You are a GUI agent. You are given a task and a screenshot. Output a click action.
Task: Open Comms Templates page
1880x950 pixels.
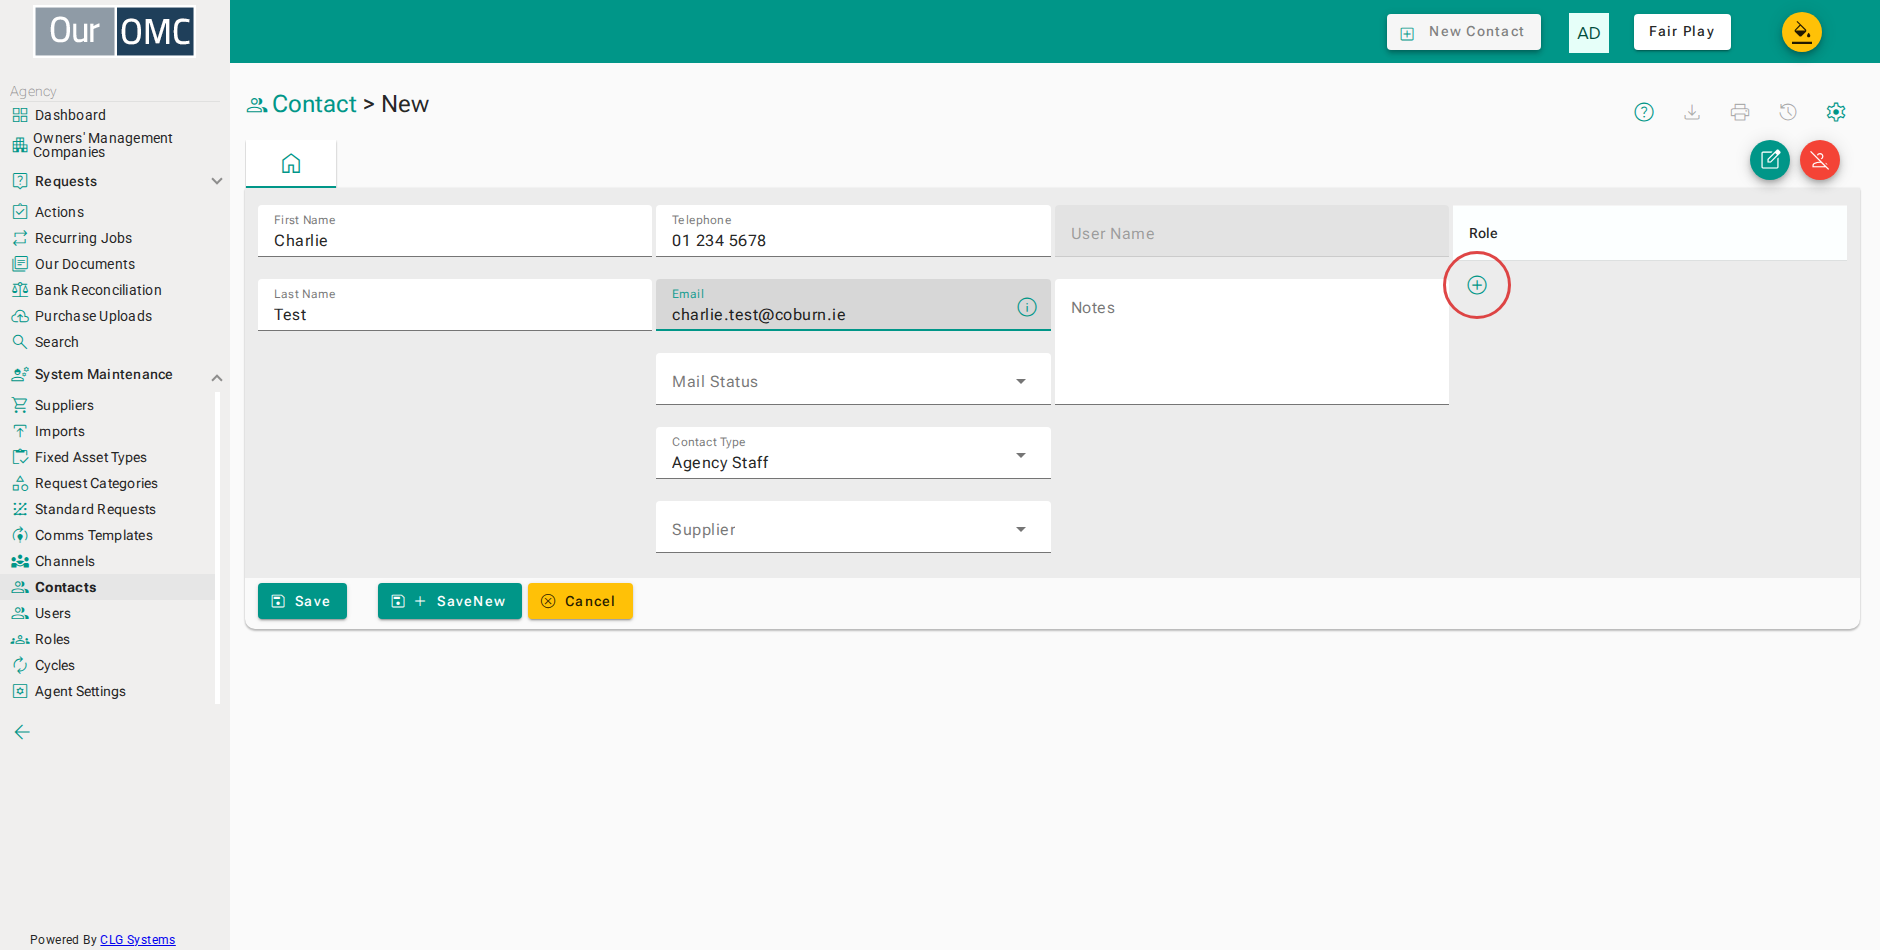tap(94, 535)
